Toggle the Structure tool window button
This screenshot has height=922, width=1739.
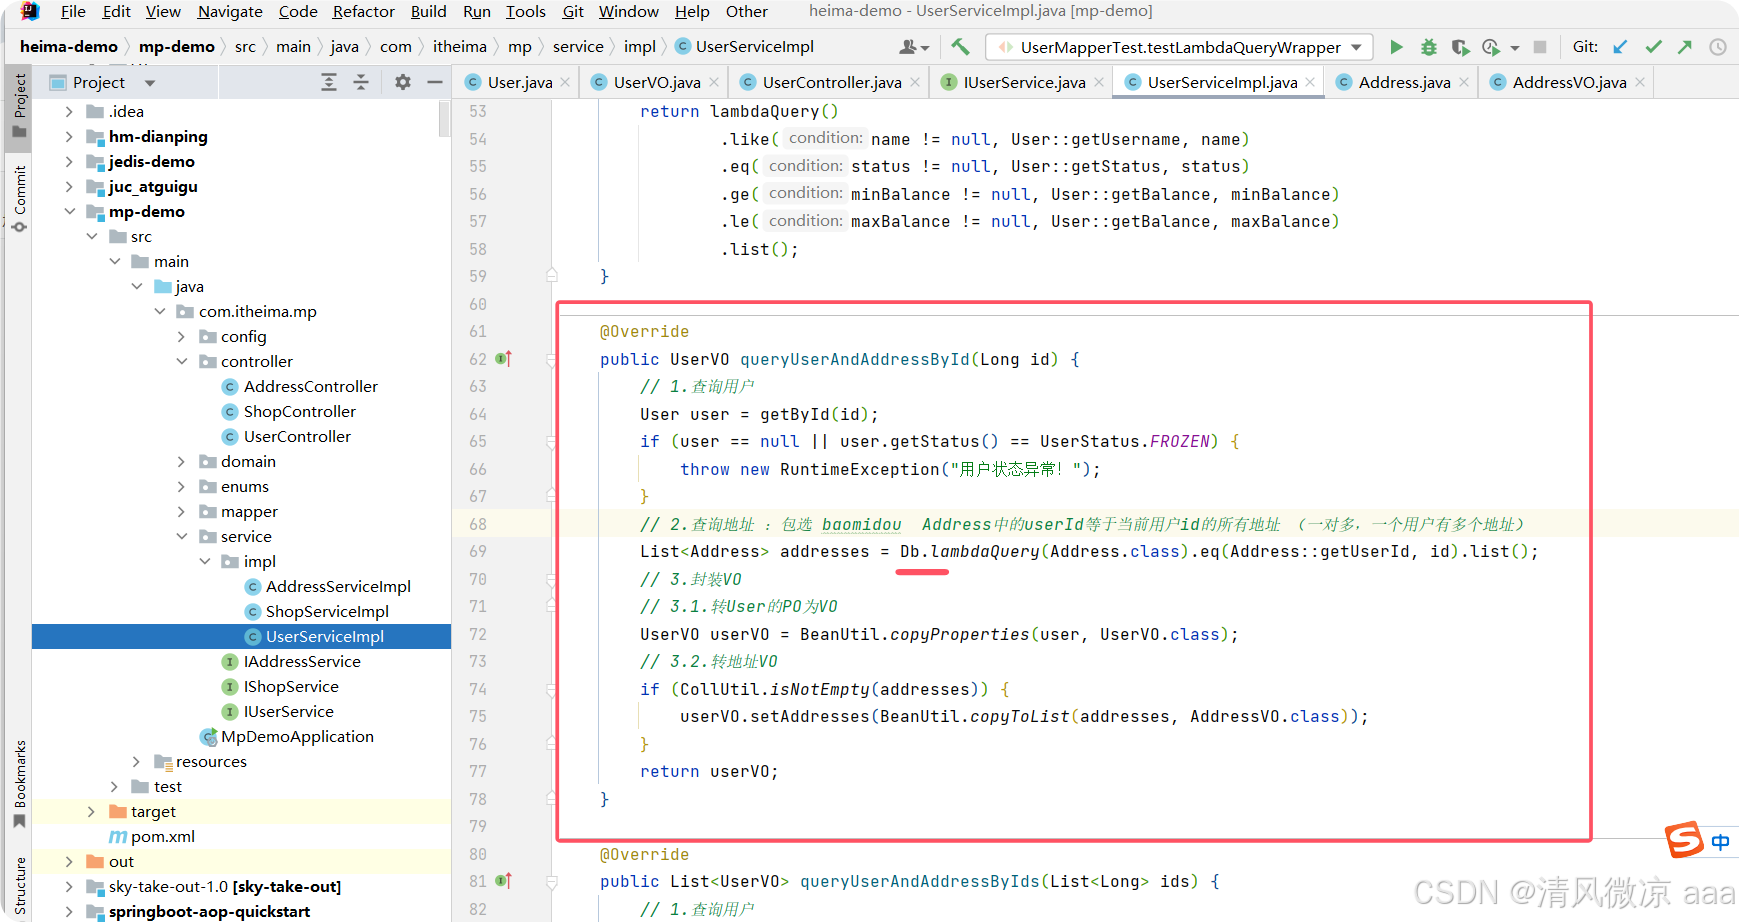(19, 887)
